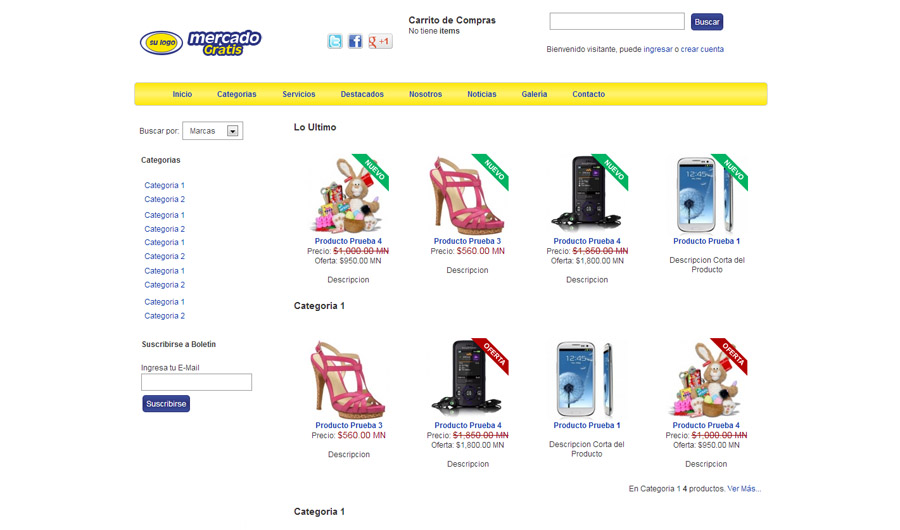Screen dimensions: 900x530
Task: Focus the 'Ingresa tu E-Mail' field
Action: coord(196,382)
